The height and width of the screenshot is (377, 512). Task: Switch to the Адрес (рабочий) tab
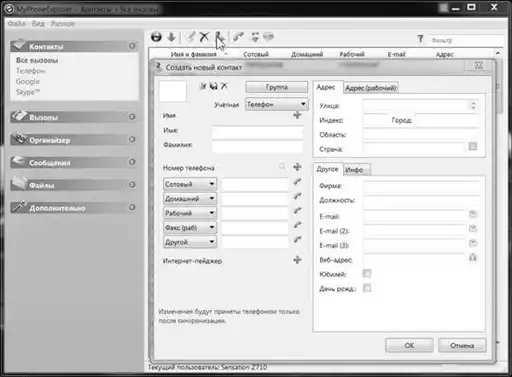pos(370,88)
